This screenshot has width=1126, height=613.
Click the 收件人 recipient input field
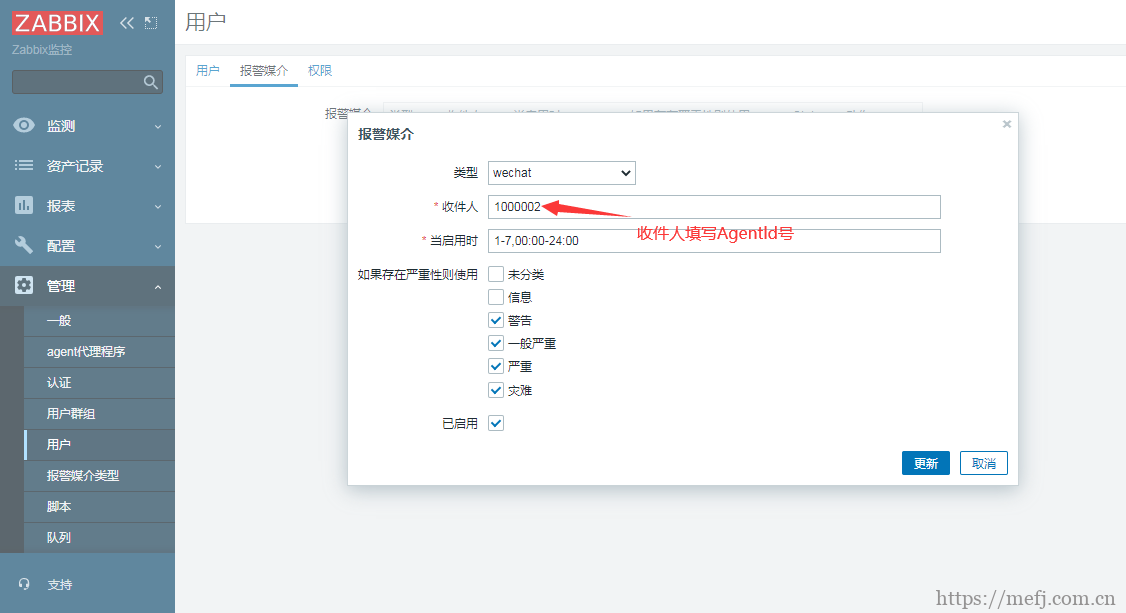pos(714,207)
